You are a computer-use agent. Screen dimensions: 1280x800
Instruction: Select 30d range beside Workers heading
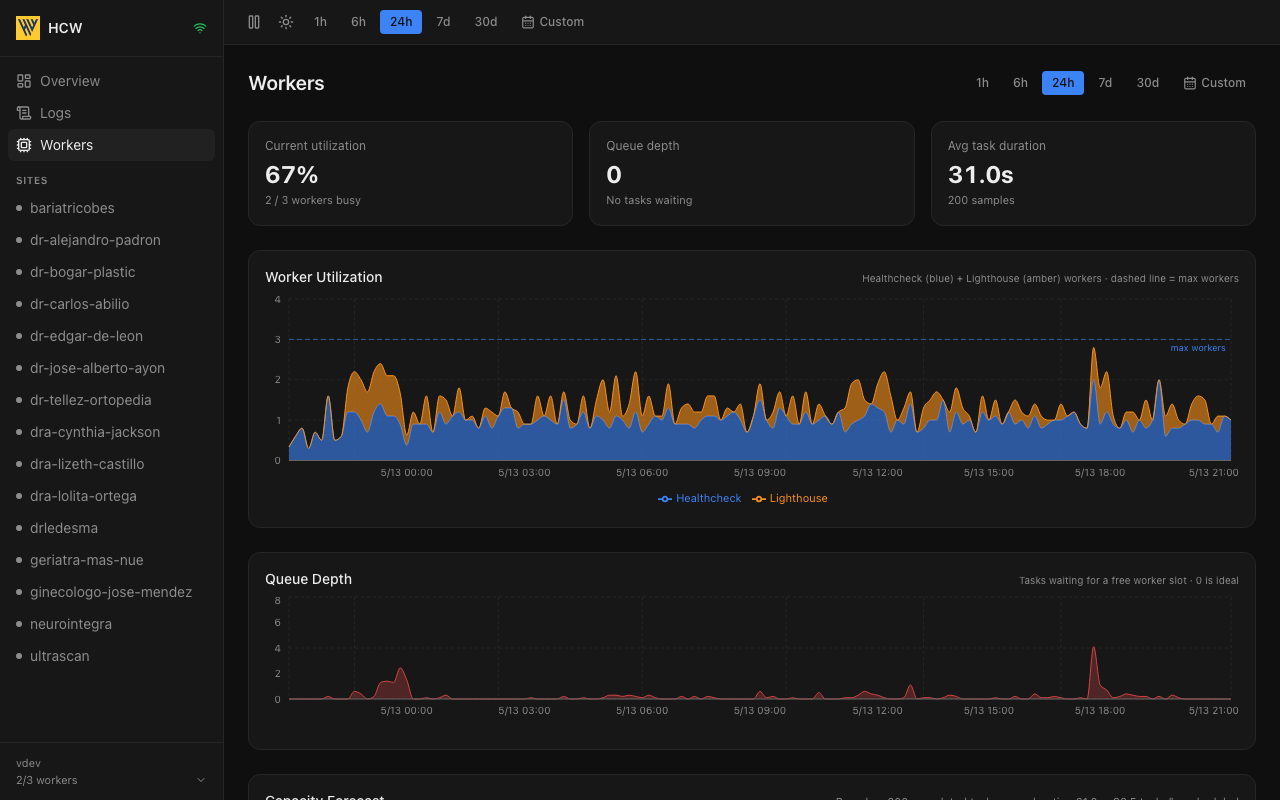1148,83
